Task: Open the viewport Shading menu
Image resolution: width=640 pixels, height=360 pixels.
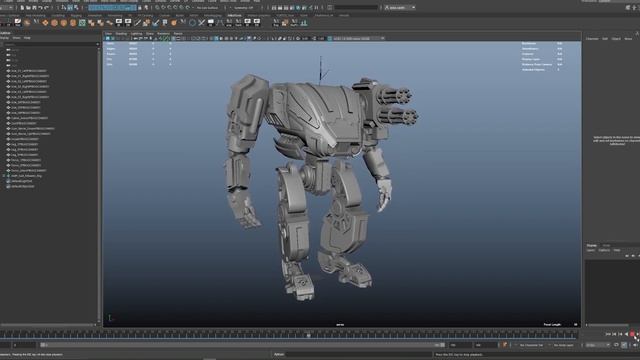Action: click(121, 33)
